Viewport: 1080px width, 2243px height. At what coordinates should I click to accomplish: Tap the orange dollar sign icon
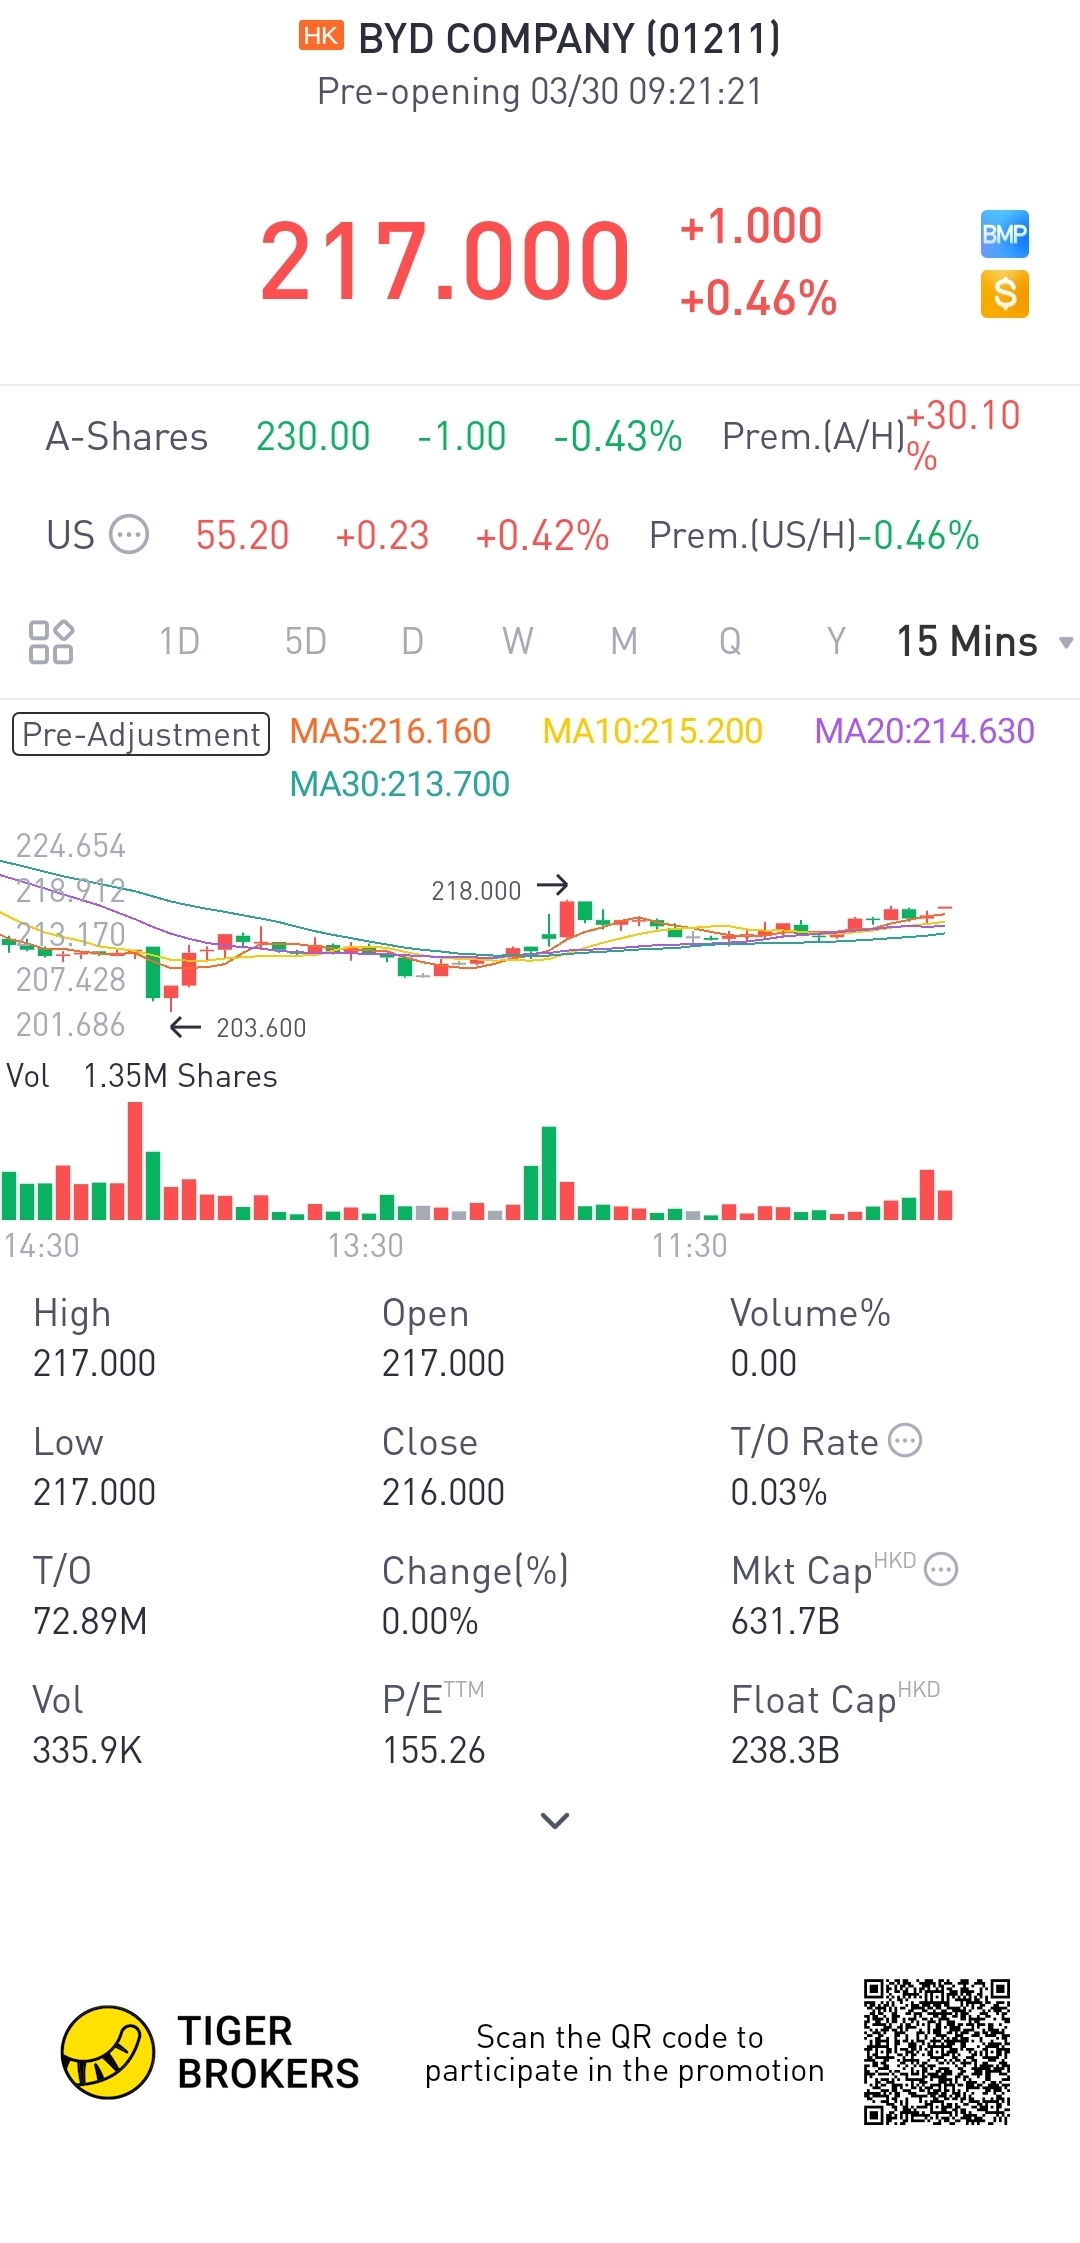click(1005, 294)
